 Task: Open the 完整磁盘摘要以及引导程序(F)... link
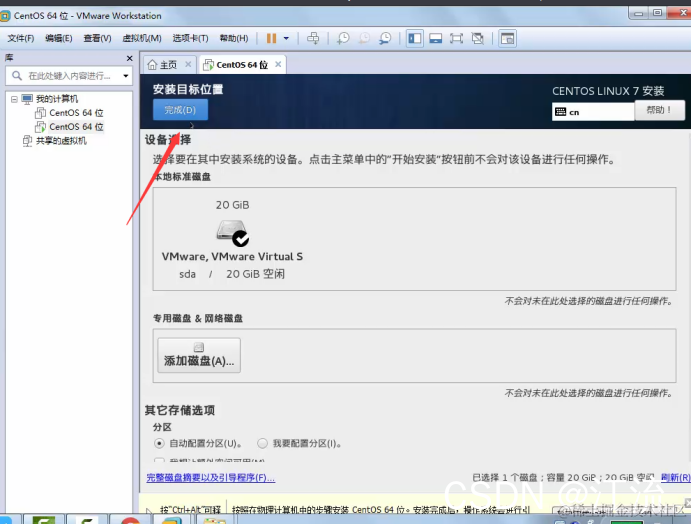pos(211,478)
